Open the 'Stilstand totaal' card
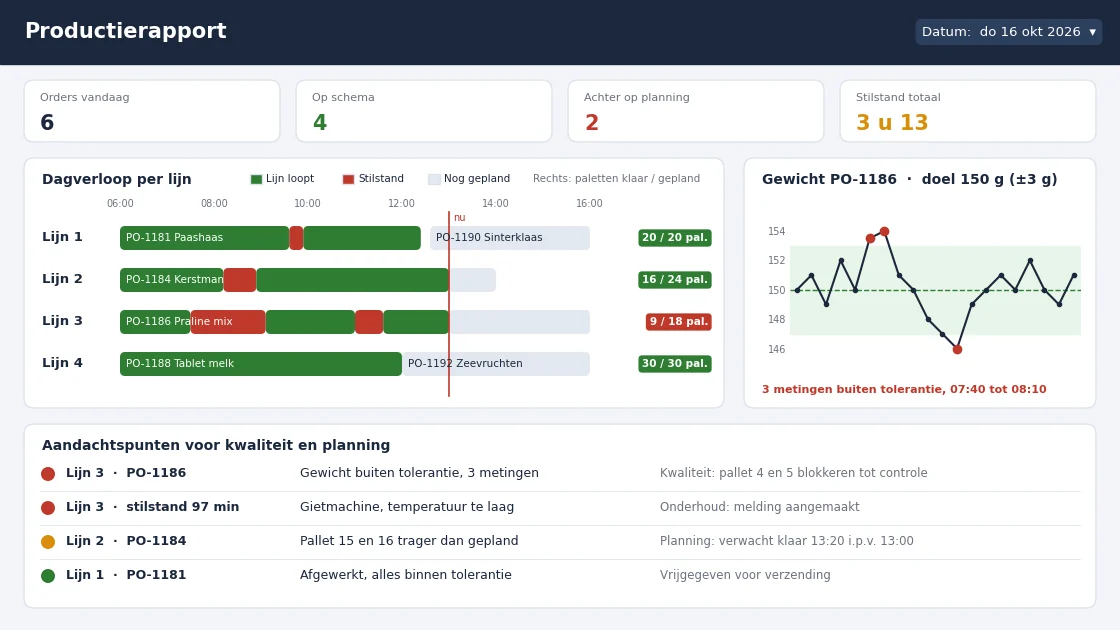 point(968,111)
